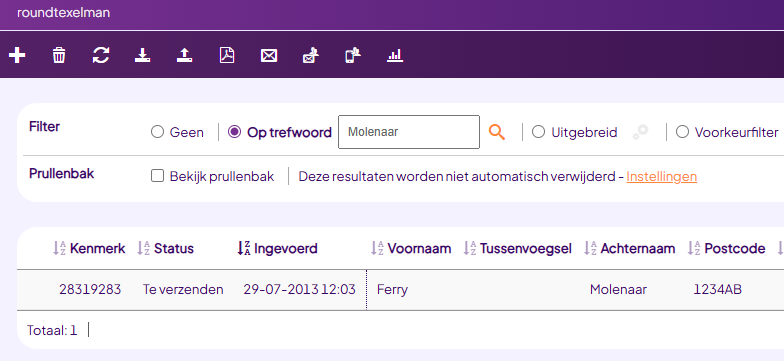The height and width of the screenshot is (361, 784).
Task: Select the result row with Kenmerk 28319283
Action: pyautogui.click(x=400, y=290)
